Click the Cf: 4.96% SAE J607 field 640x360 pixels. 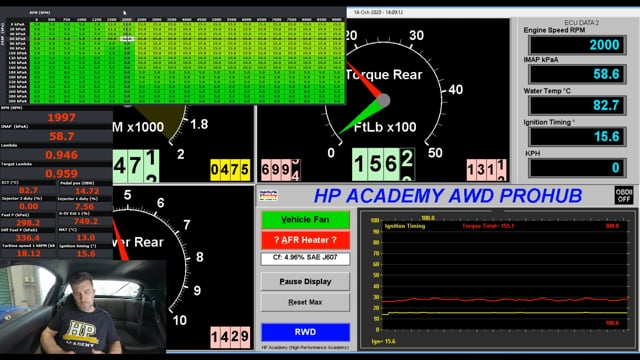(x=305, y=258)
